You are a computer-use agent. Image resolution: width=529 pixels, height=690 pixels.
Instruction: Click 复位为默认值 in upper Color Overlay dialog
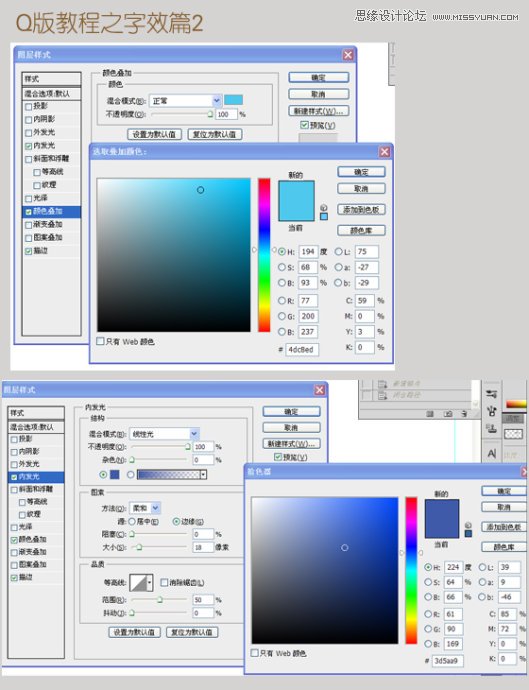215,134
